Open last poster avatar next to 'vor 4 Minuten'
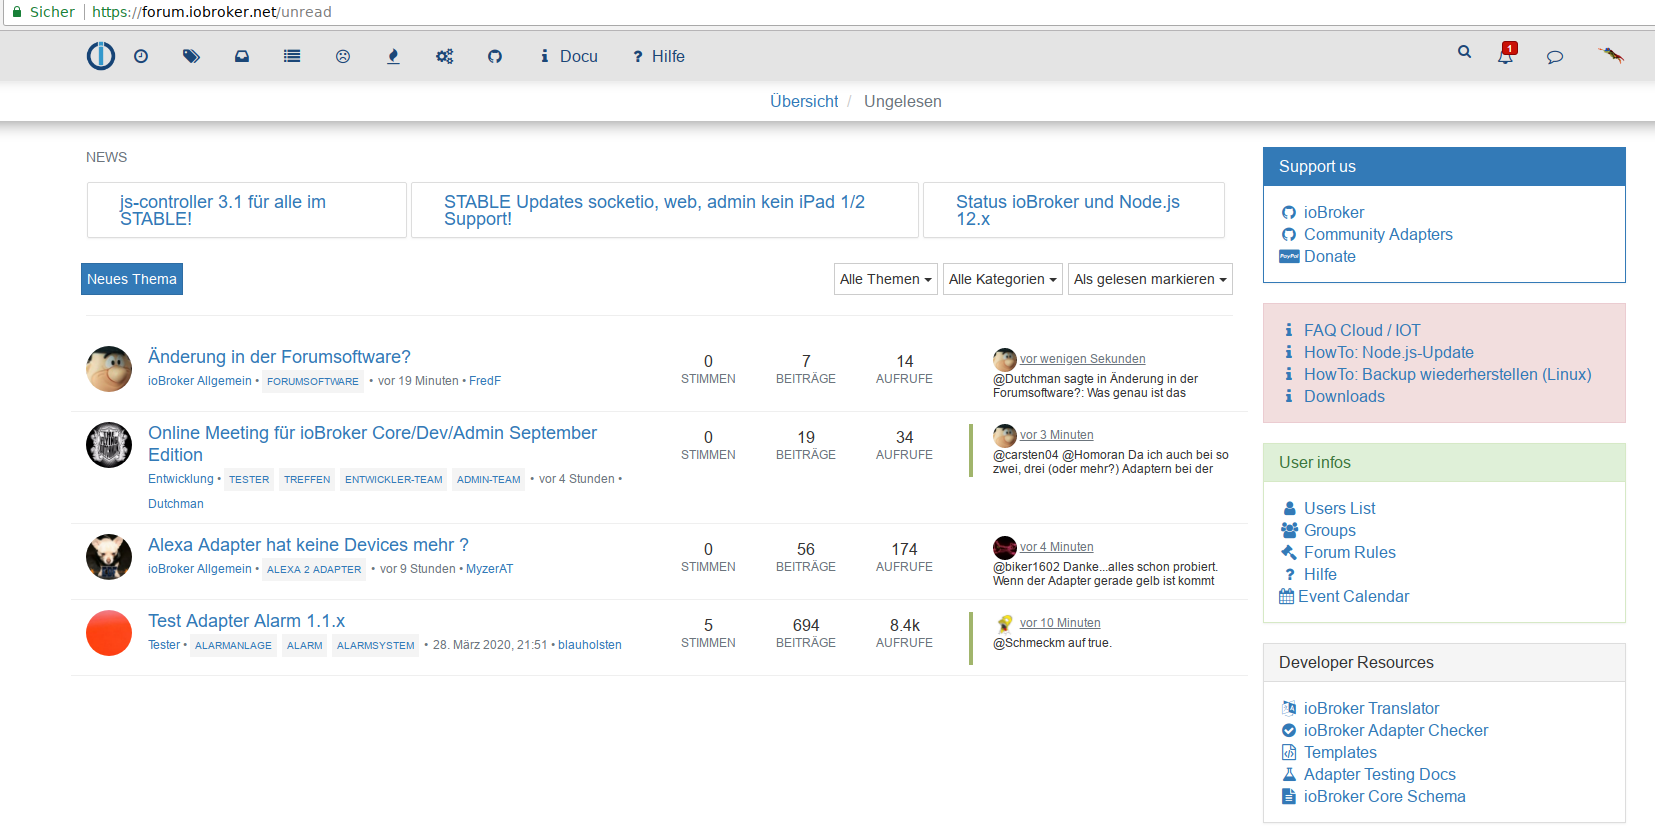 pyautogui.click(x=1005, y=548)
